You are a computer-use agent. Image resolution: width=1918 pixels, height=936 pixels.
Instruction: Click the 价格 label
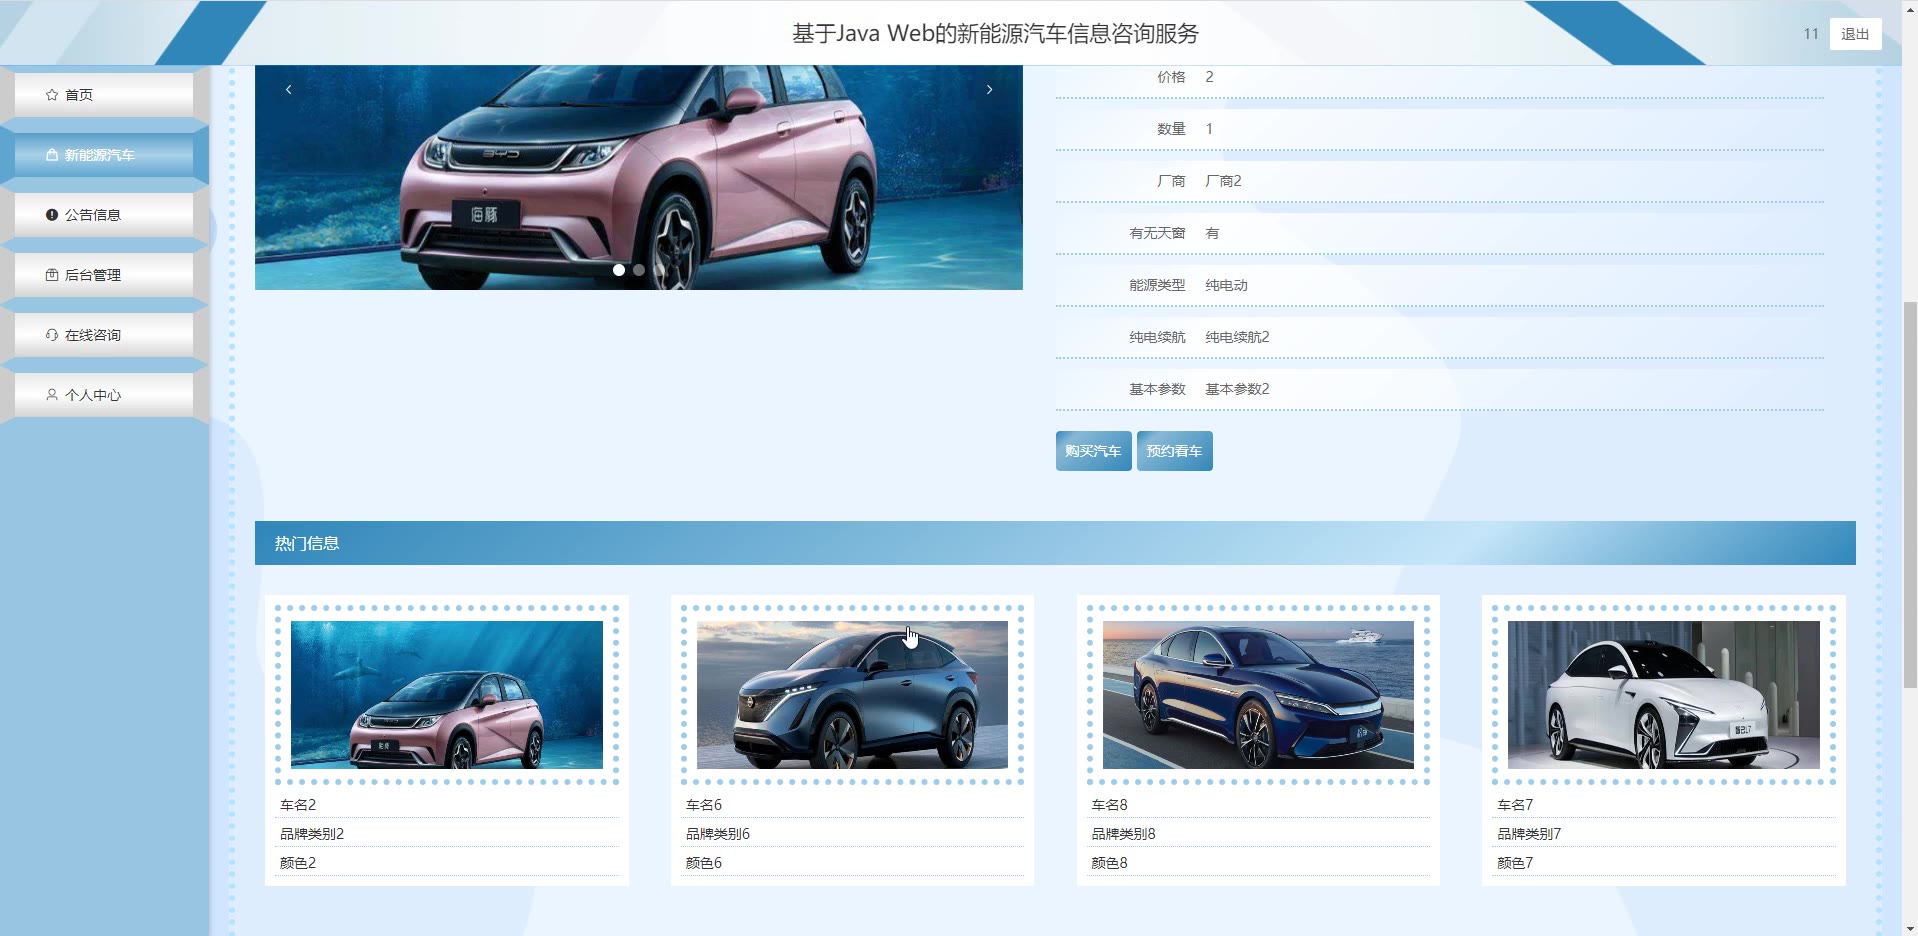(x=1171, y=77)
